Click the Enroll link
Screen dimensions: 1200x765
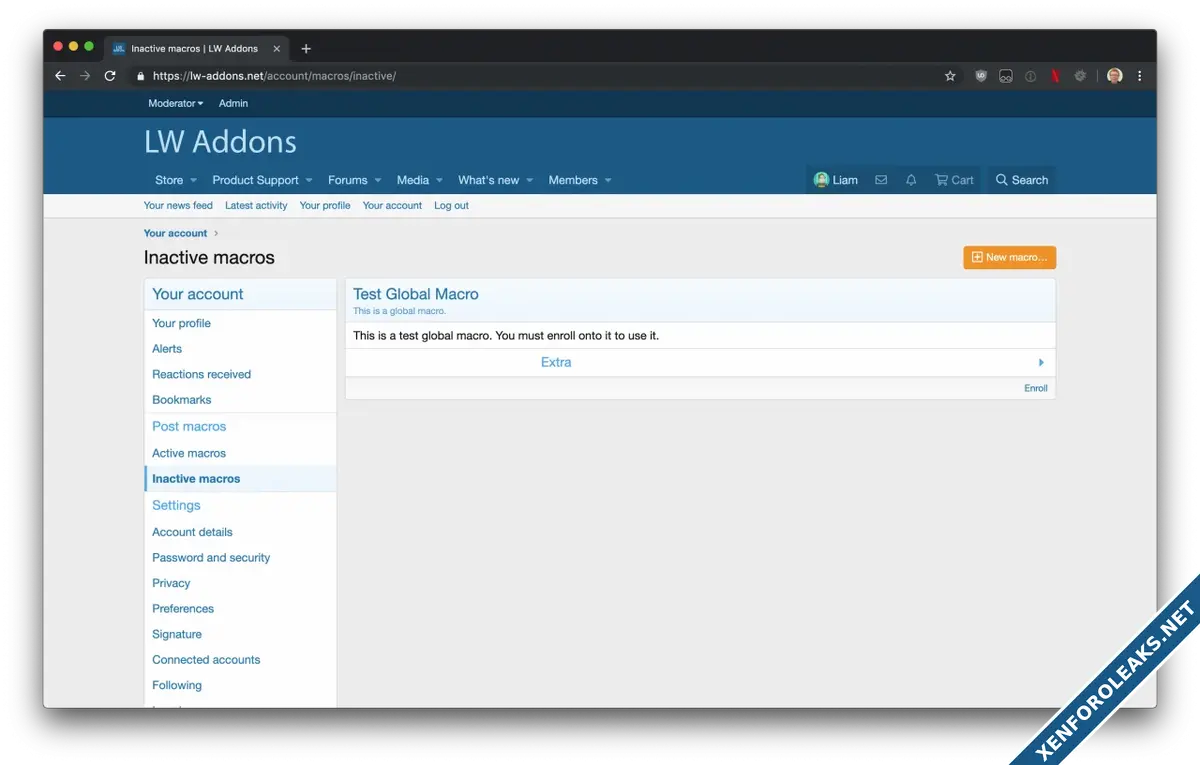(x=1035, y=388)
